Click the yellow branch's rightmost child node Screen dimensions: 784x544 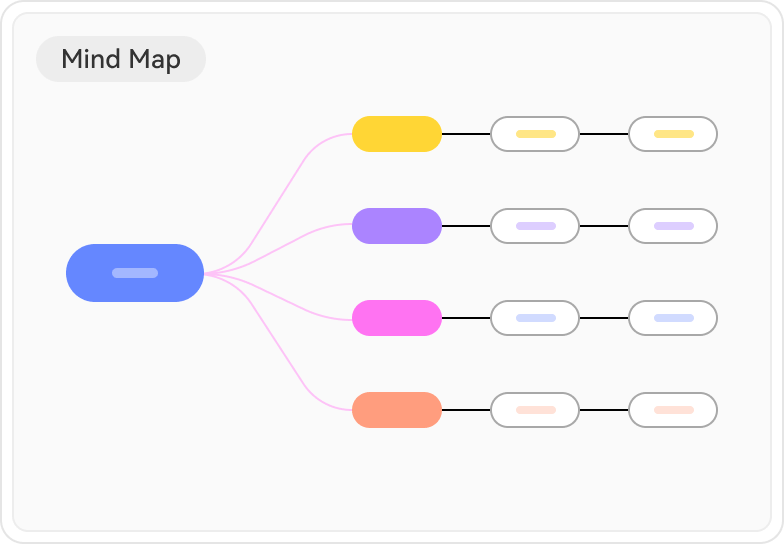pyautogui.click(x=673, y=134)
